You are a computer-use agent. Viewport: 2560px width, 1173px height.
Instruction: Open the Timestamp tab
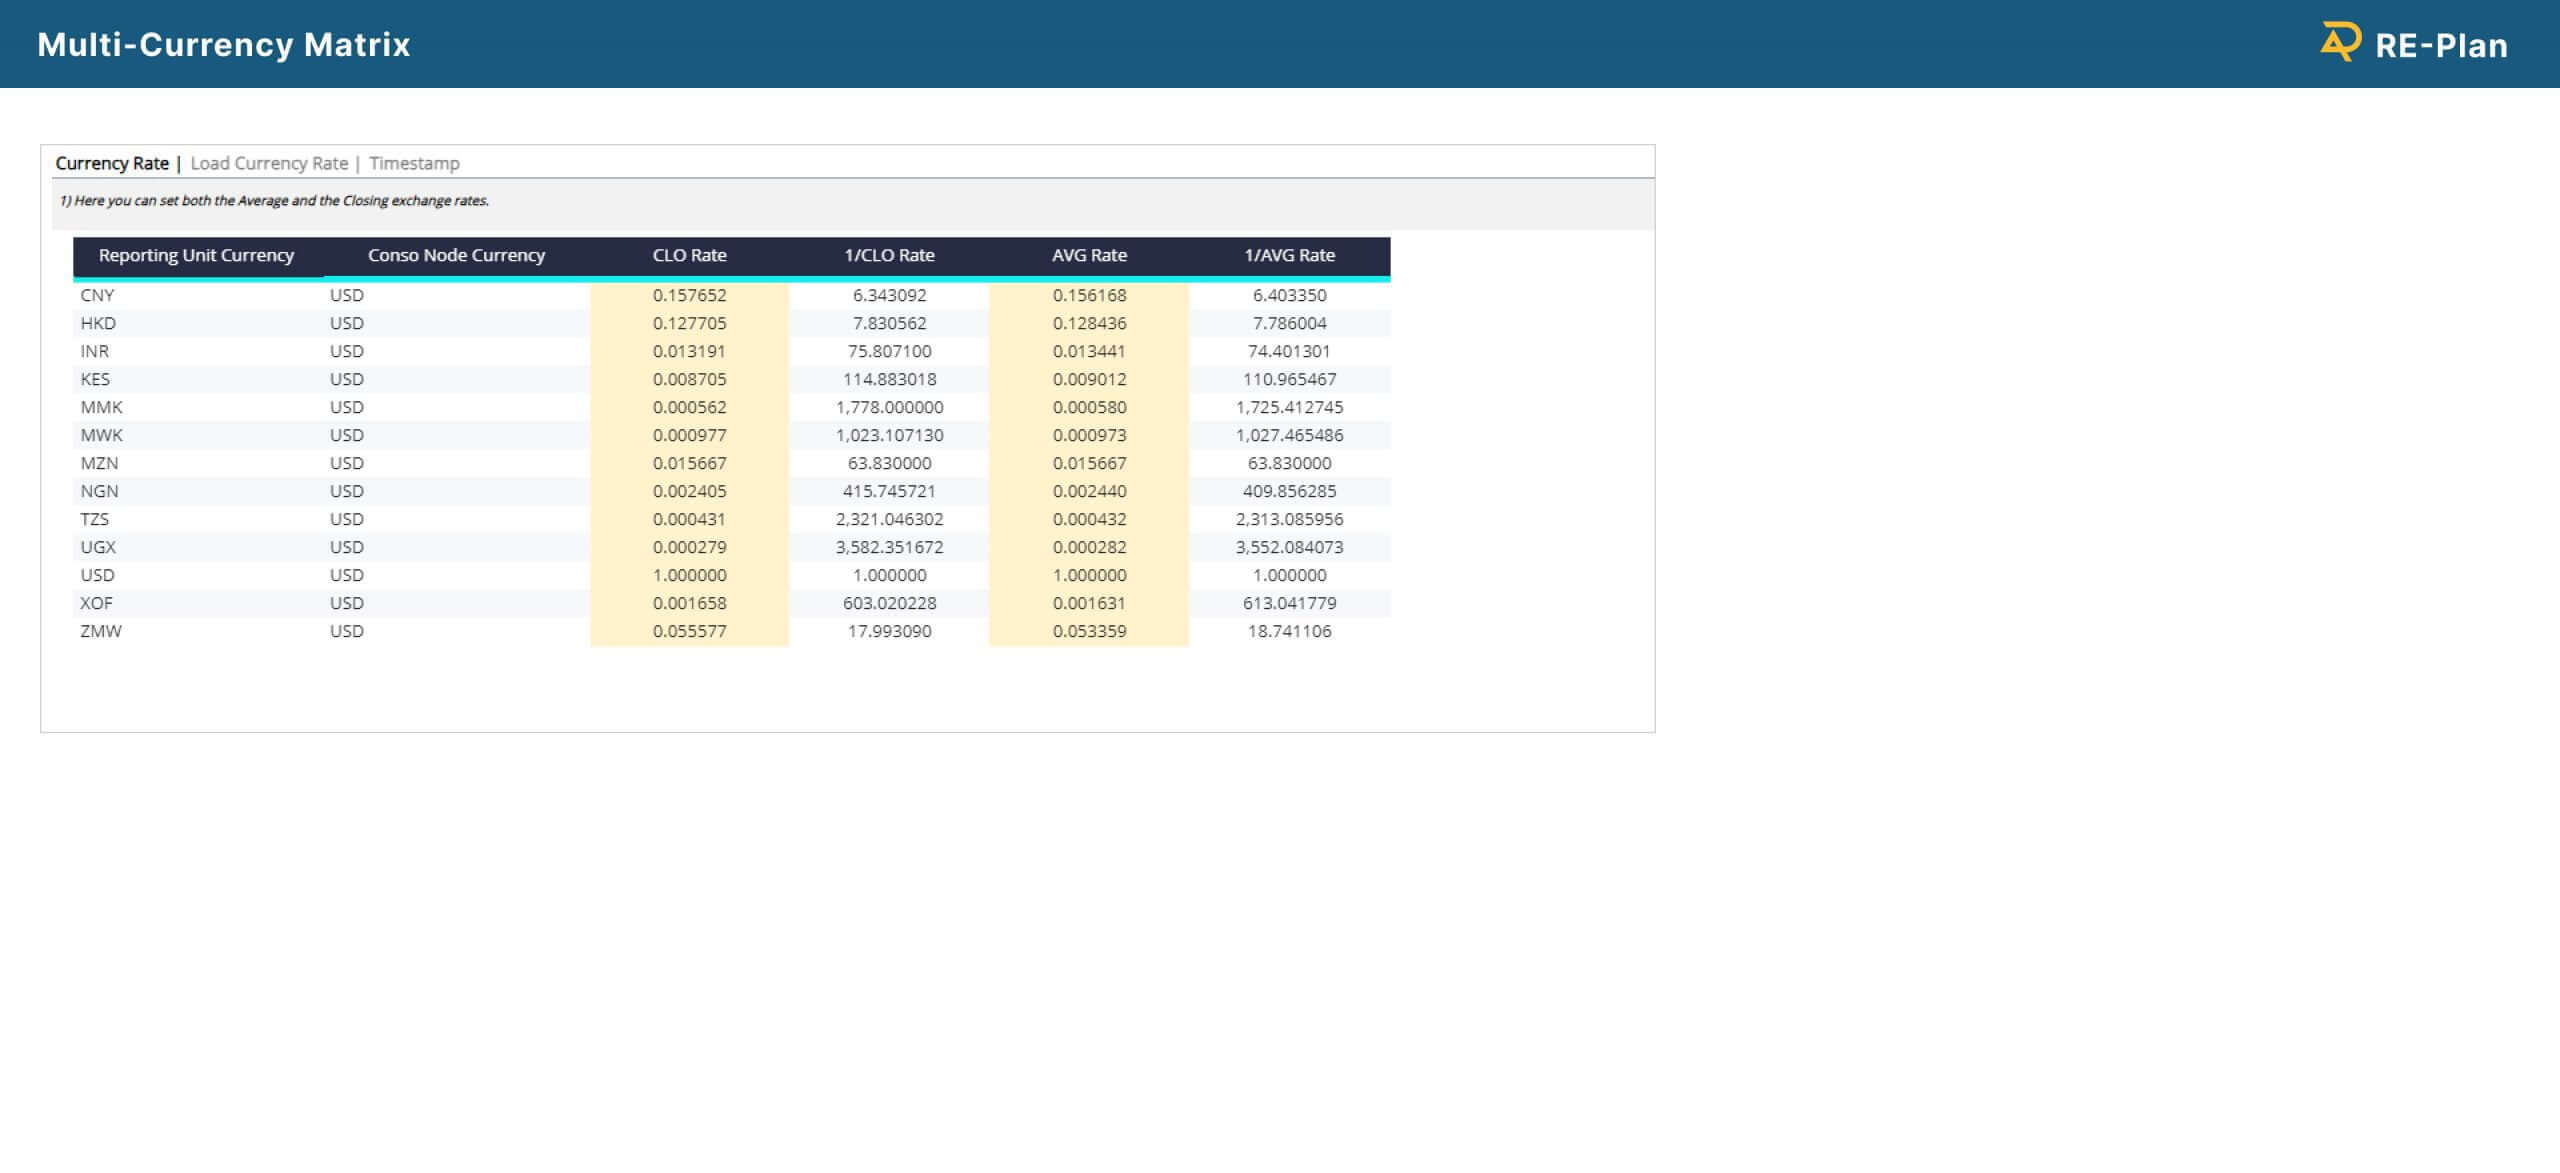coord(414,163)
